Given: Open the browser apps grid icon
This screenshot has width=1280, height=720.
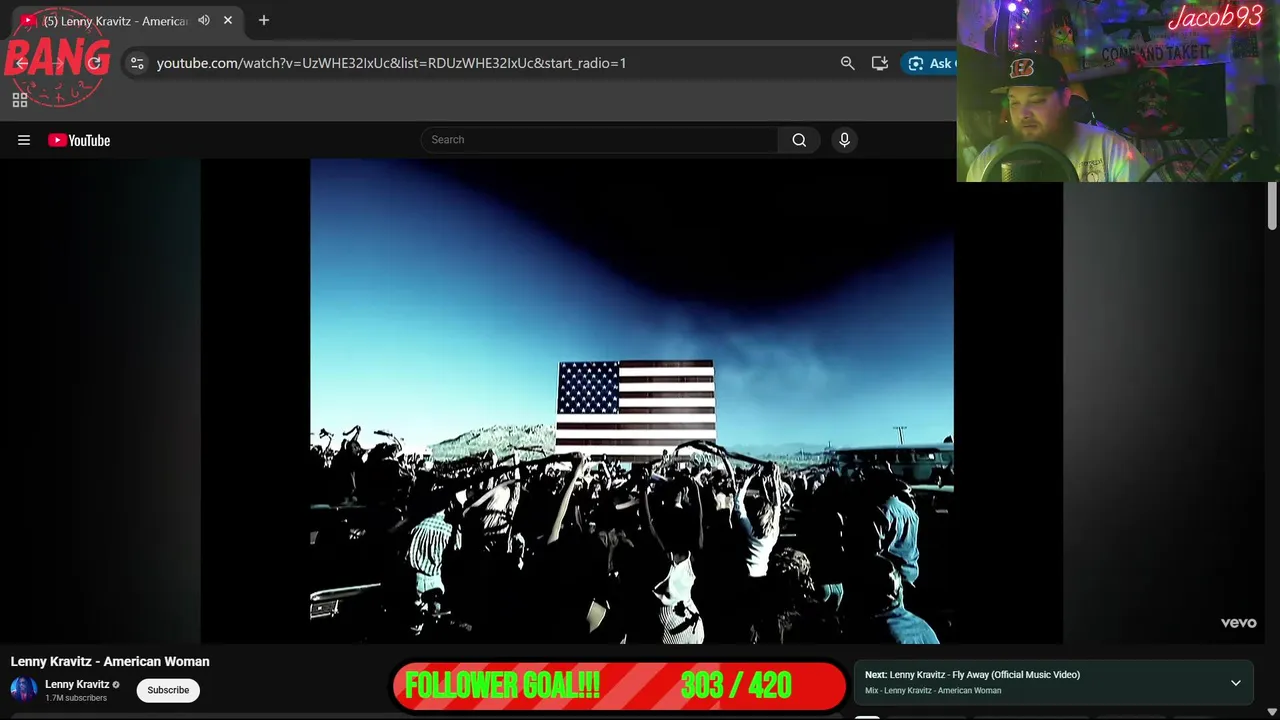Looking at the screenshot, I should pyautogui.click(x=19, y=99).
